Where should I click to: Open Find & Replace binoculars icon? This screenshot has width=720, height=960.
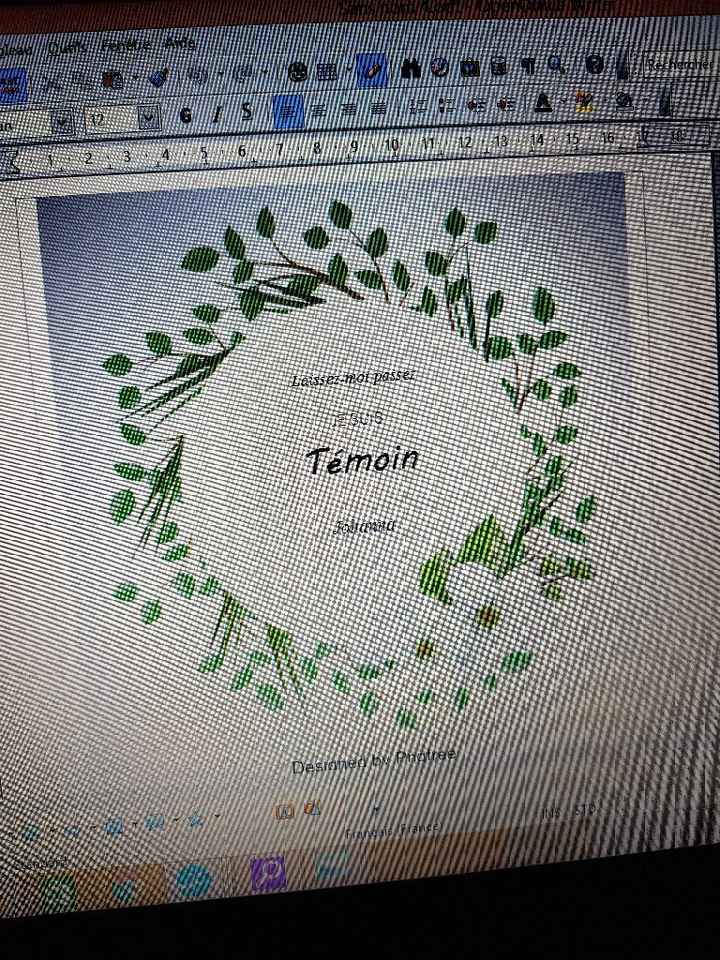[409, 68]
